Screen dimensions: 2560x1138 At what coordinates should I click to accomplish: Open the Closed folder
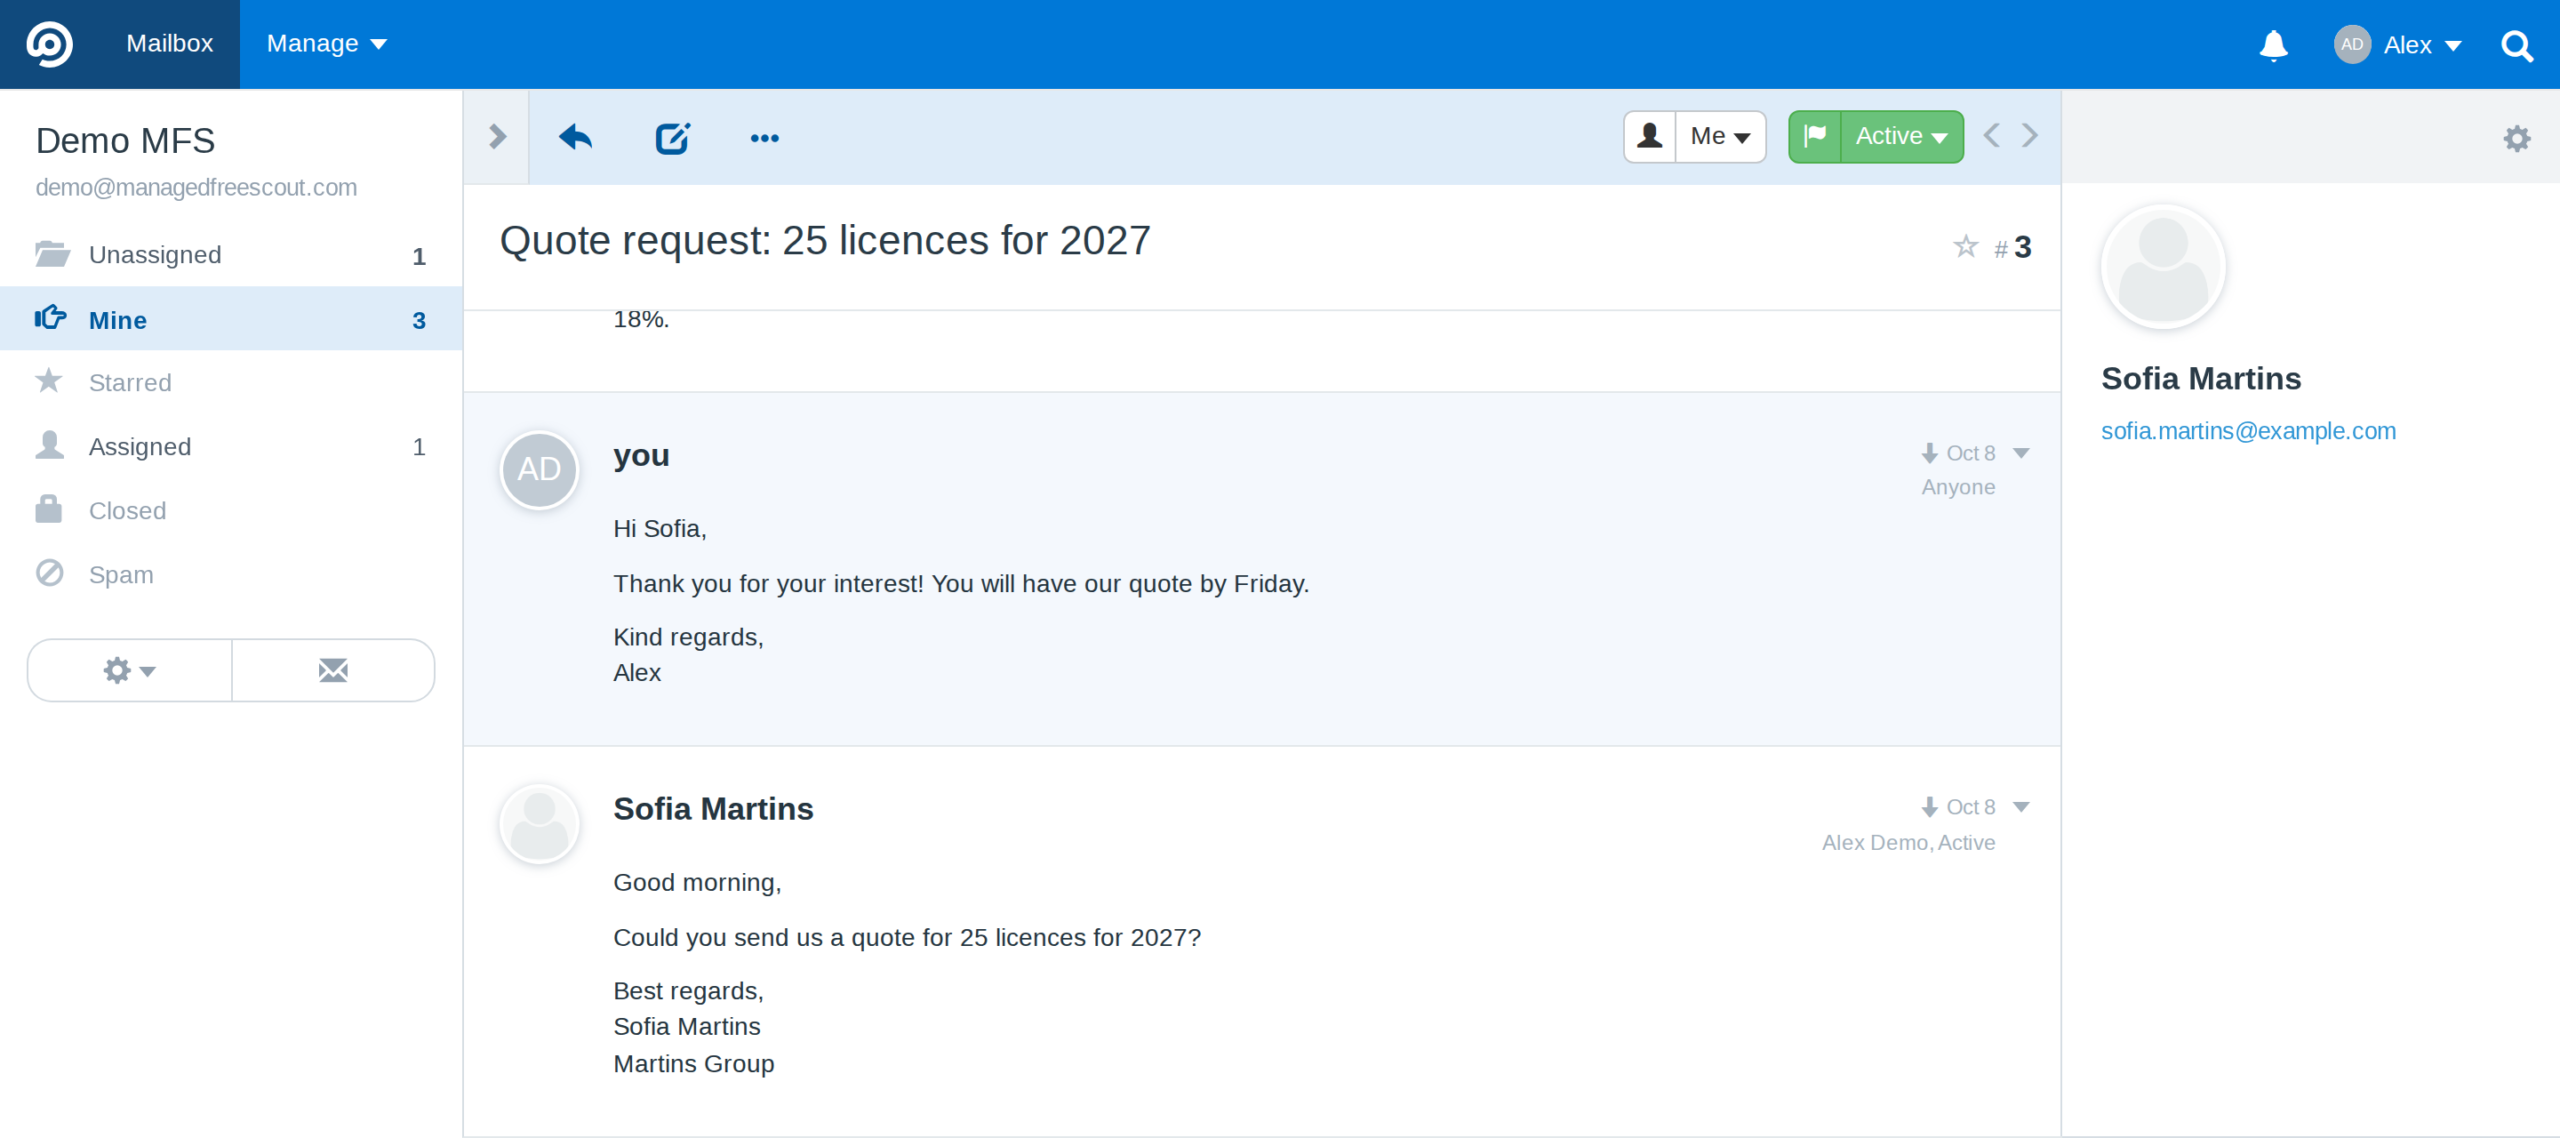231,510
